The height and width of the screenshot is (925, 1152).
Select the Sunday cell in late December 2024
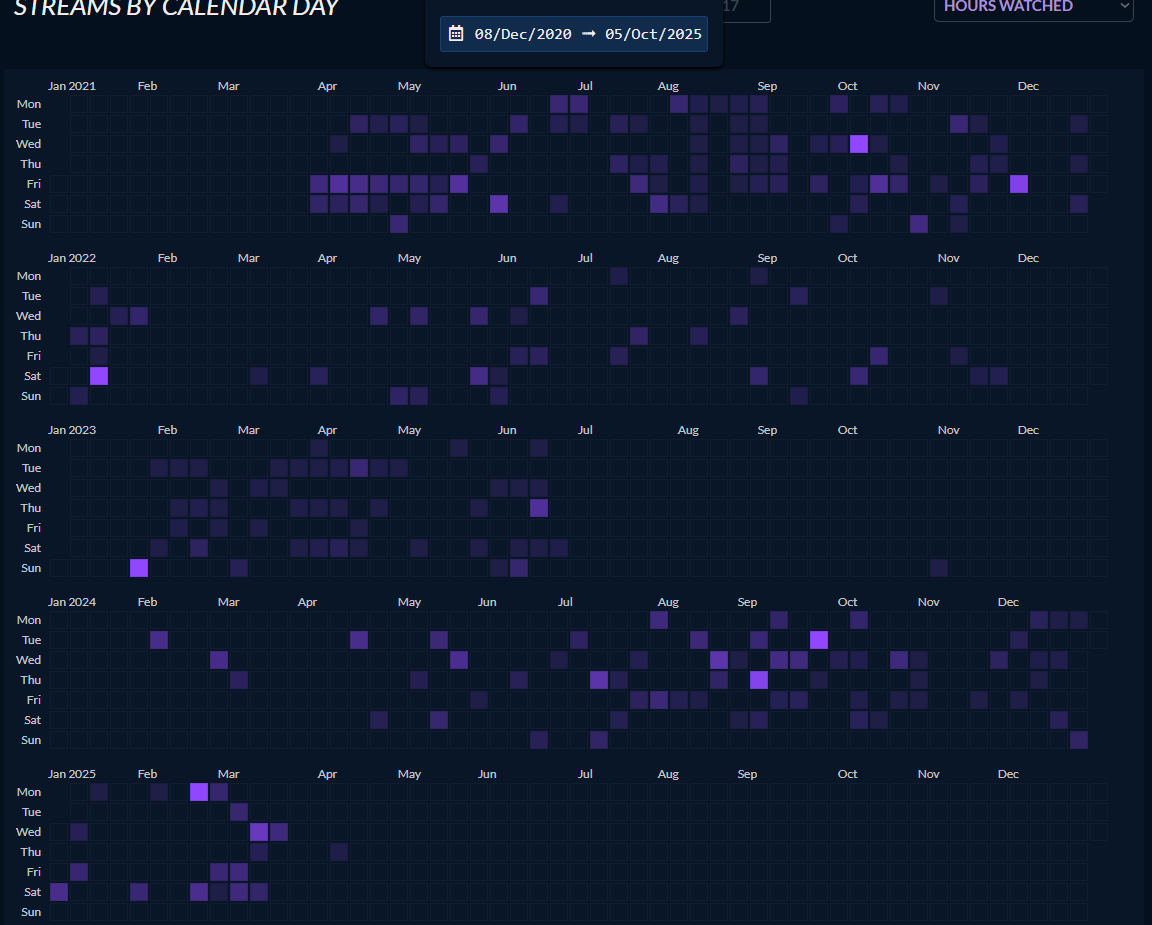point(1079,740)
